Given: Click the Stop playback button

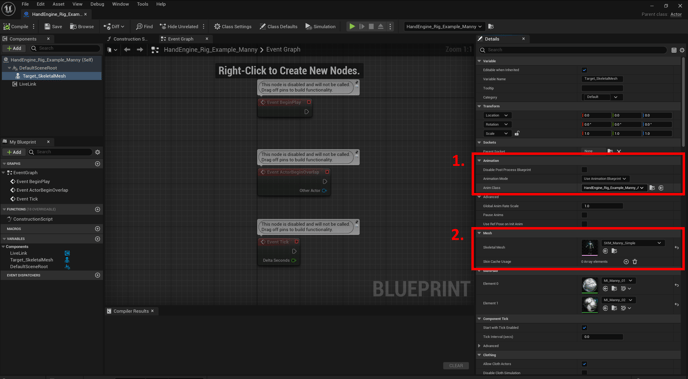Looking at the screenshot, I should pos(371,26).
